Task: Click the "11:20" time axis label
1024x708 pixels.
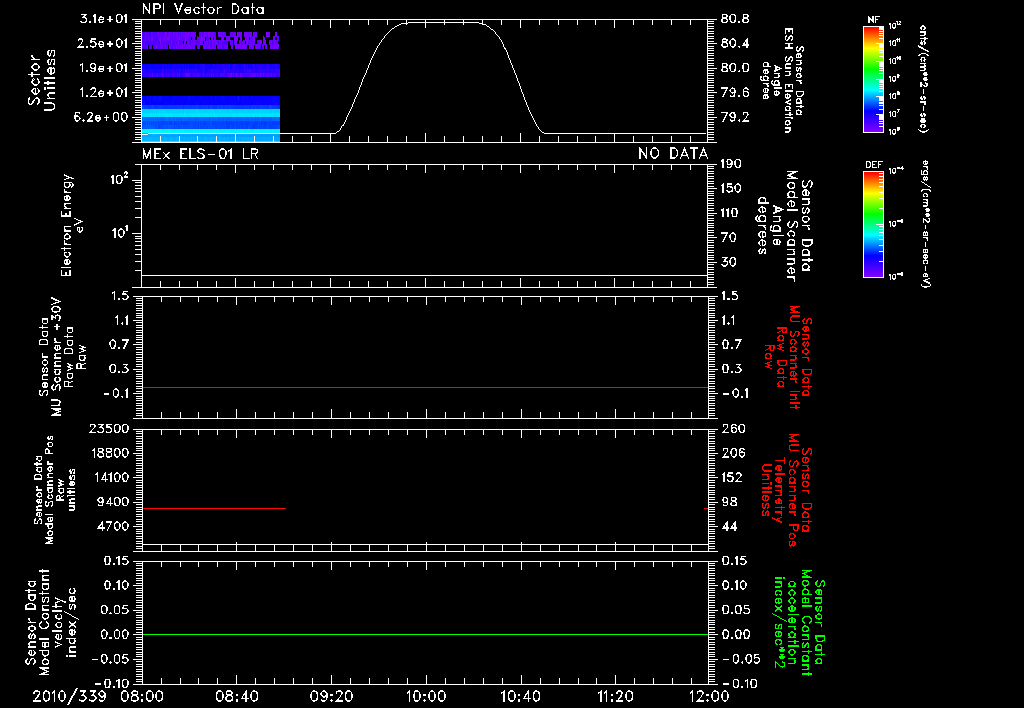Action: coord(615,696)
